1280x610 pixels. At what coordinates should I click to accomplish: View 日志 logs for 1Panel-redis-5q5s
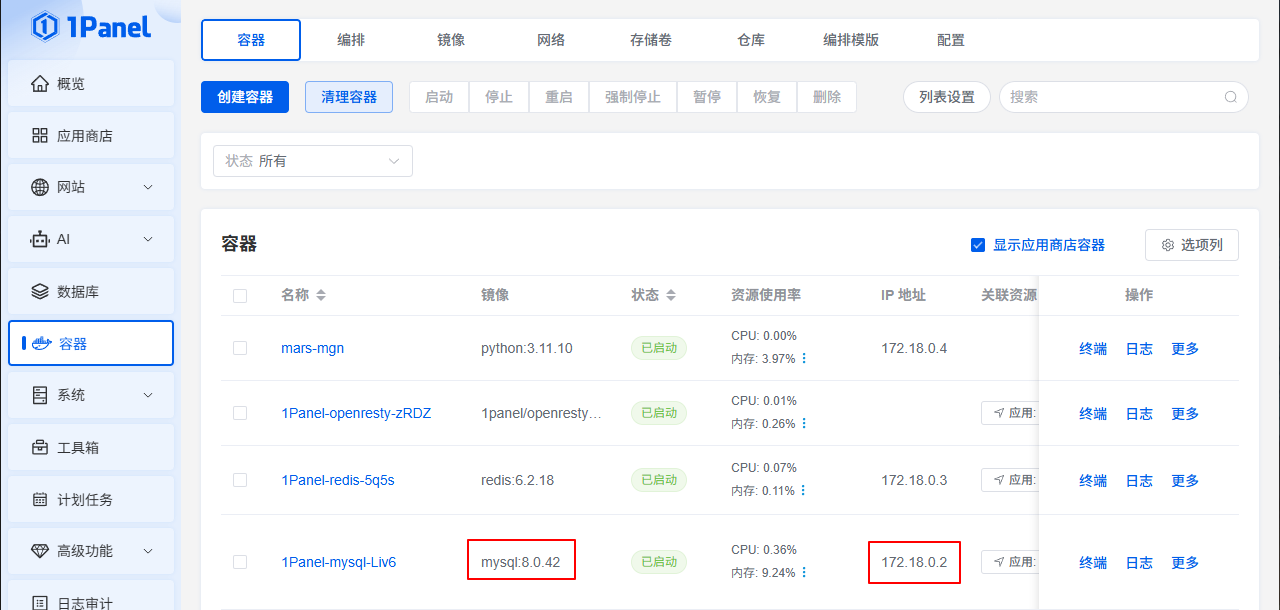point(1139,480)
